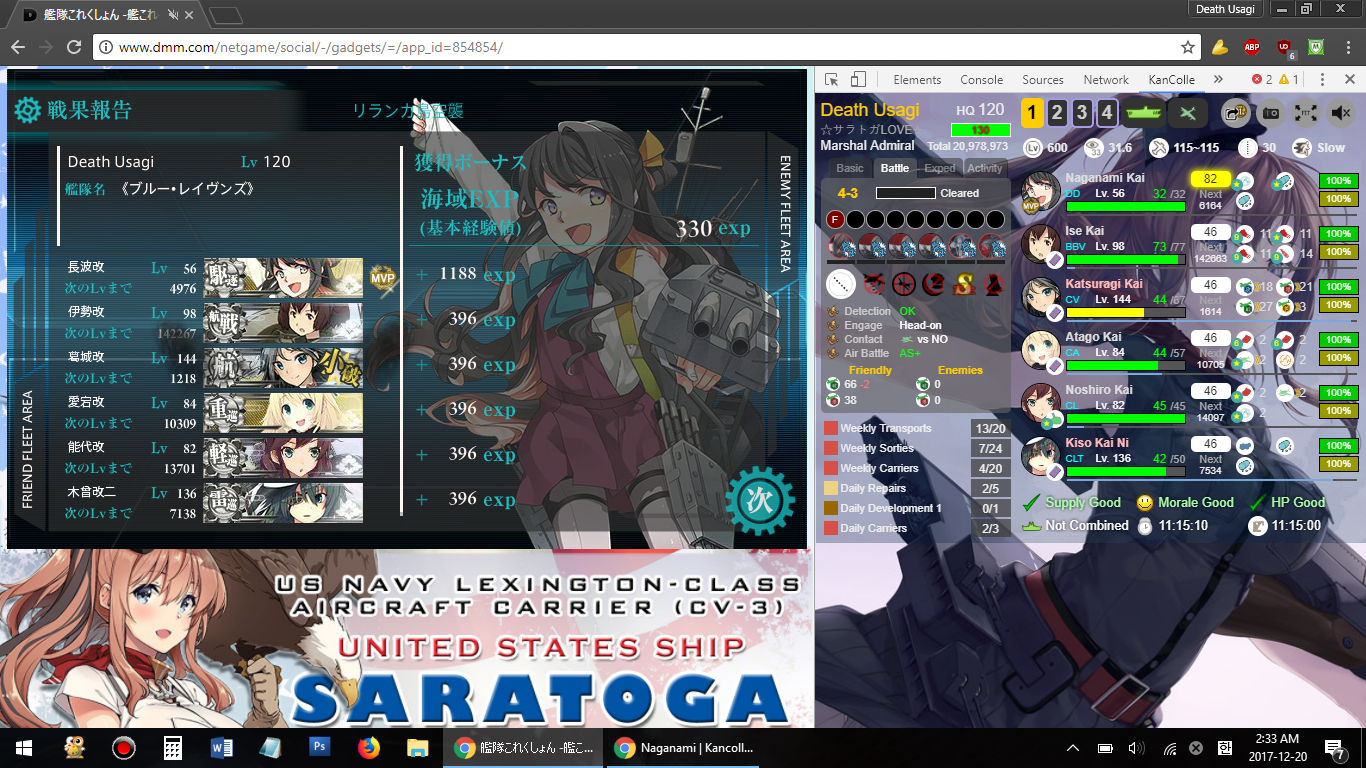Go back to previous page
This screenshot has width=1366, height=768.
pyautogui.click(x=17, y=47)
